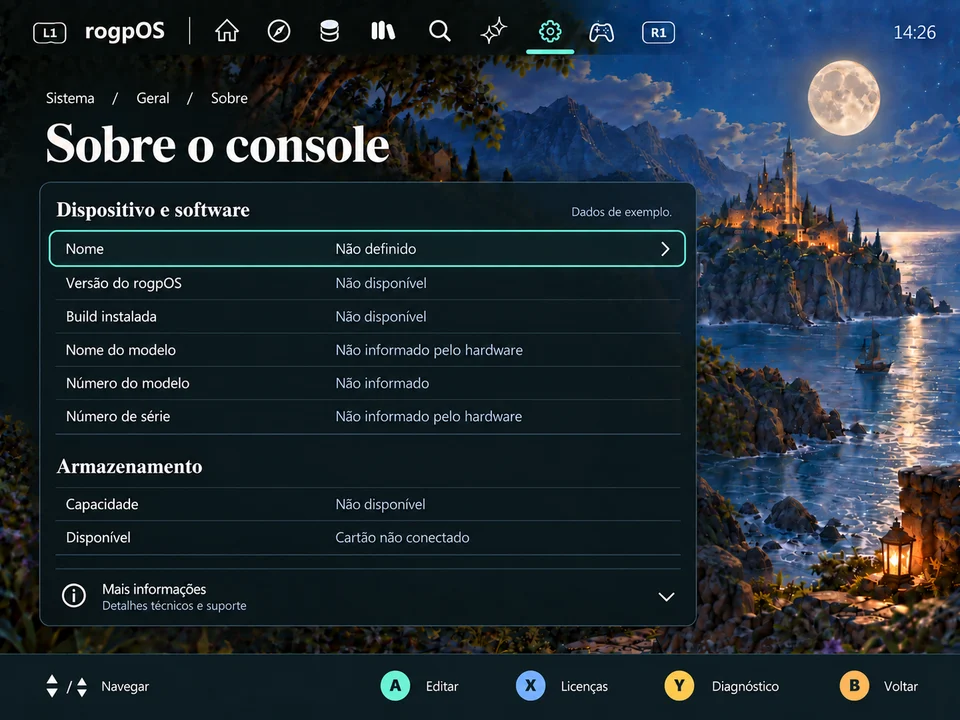Open the game controller icon
Image resolution: width=960 pixels, height=720 pixels.
[602, 32]
